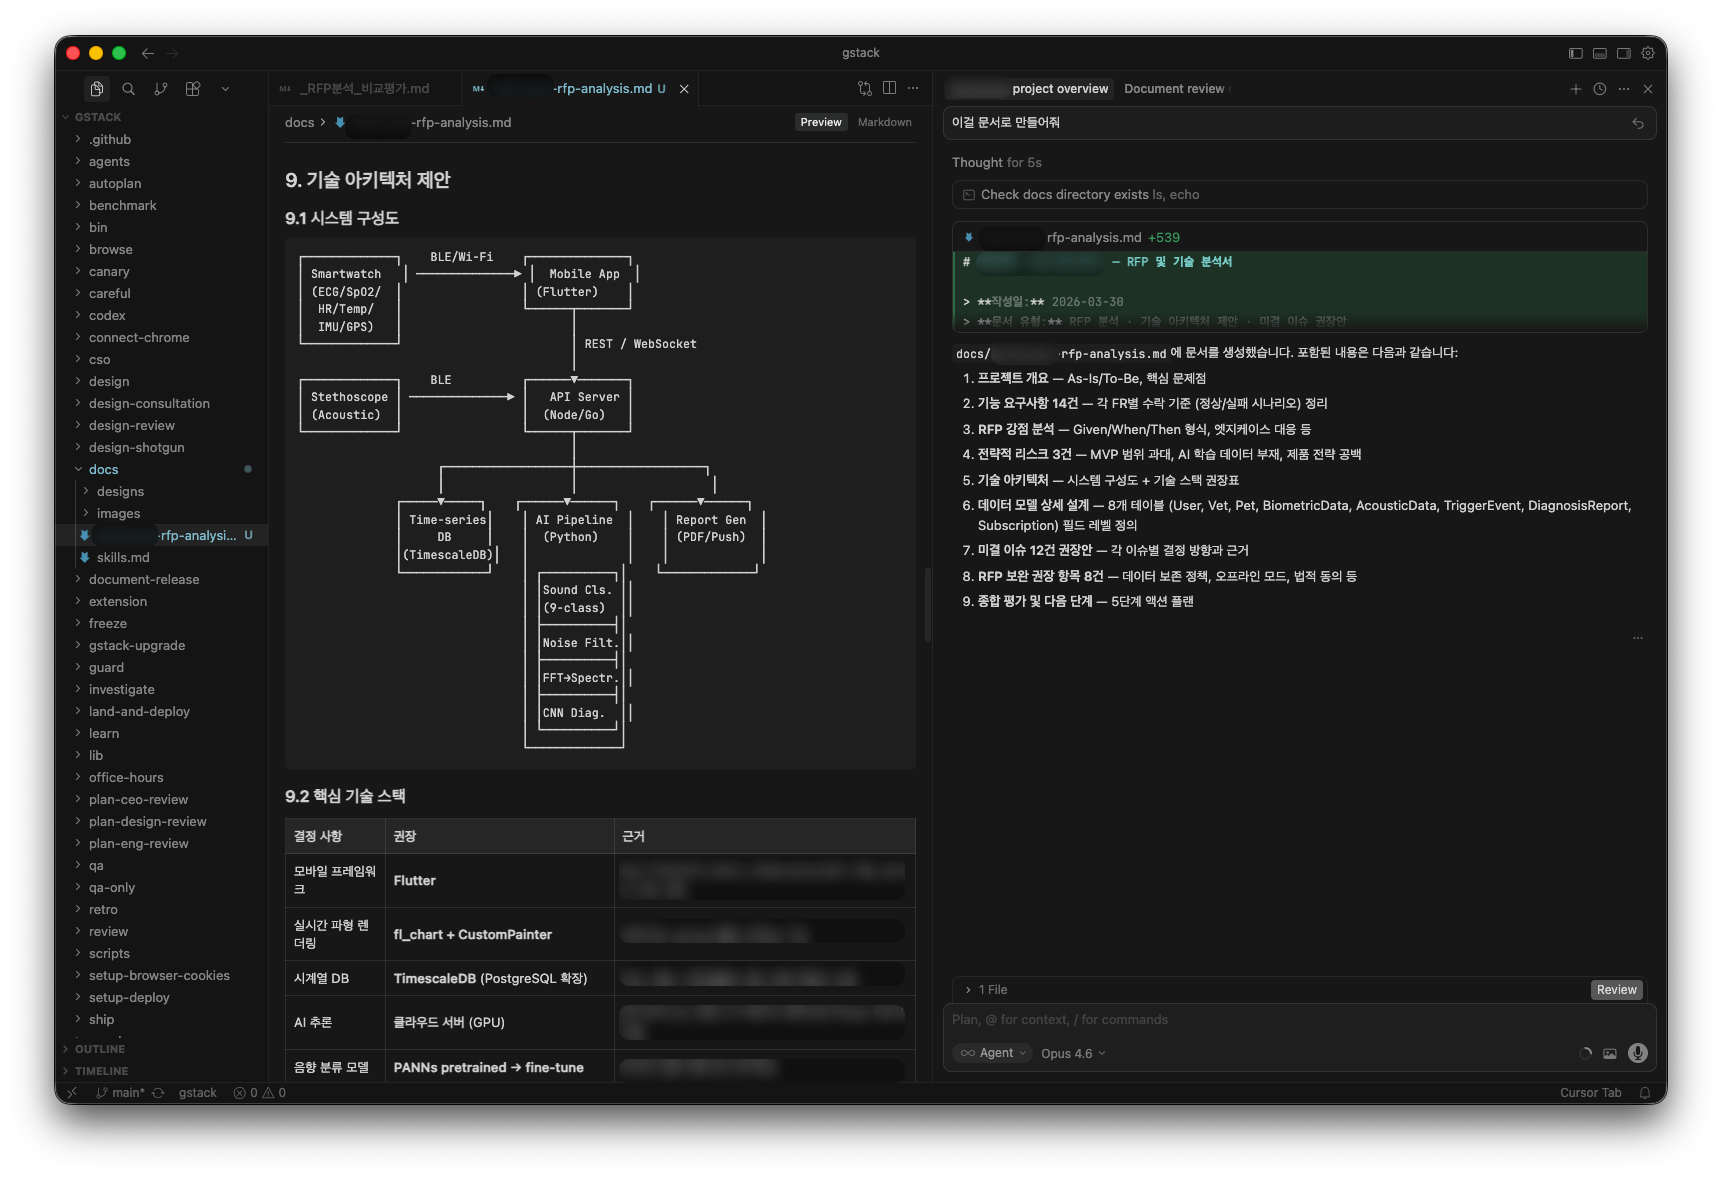The image size is (1722, 1178).
Task: Go back with the left arrow in title bar
Action: tap(148, 53)
